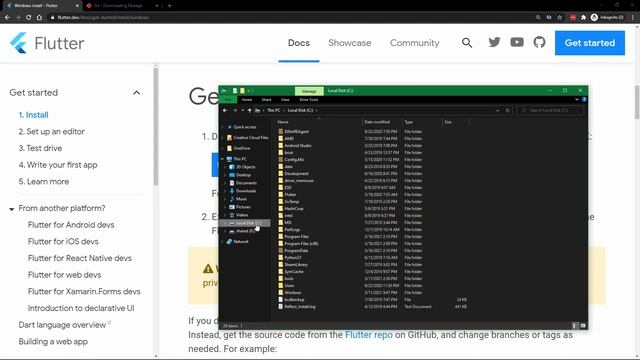Open the browser extensions puzzle icon
The height and width of the screenshot is (360, 640).
[583, 17]
